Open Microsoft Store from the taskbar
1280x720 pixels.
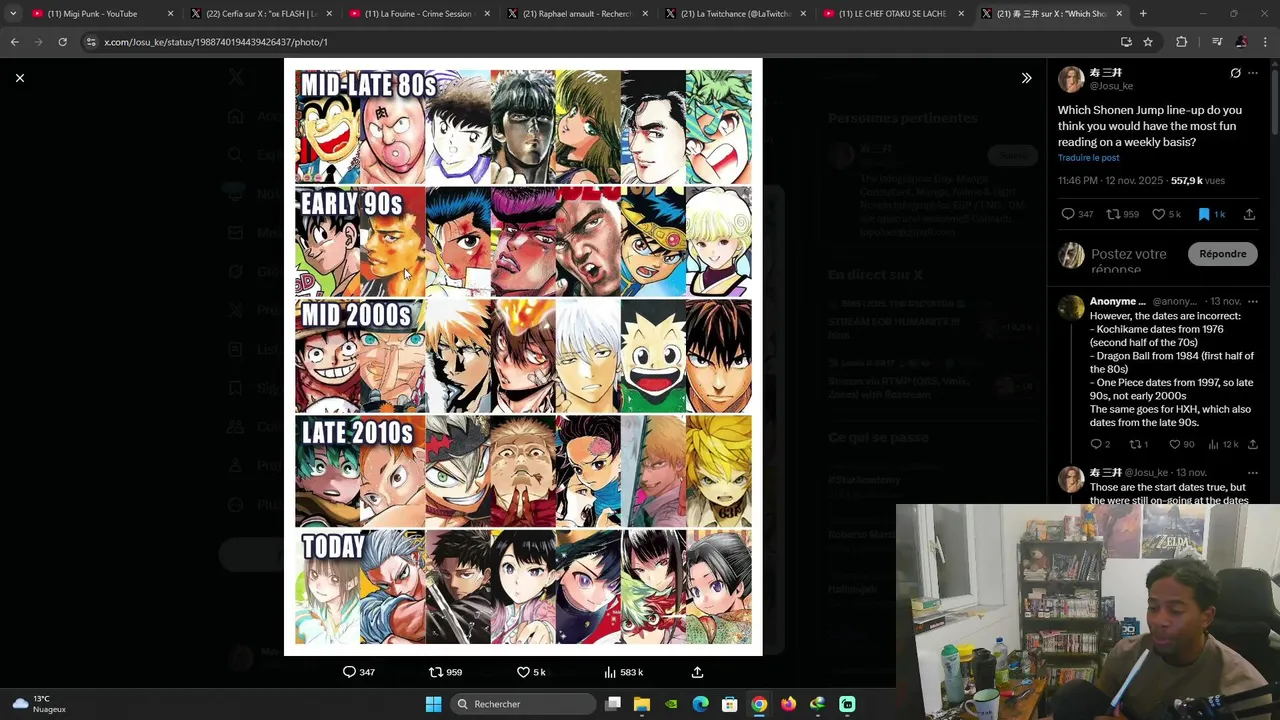pos(730,704)
